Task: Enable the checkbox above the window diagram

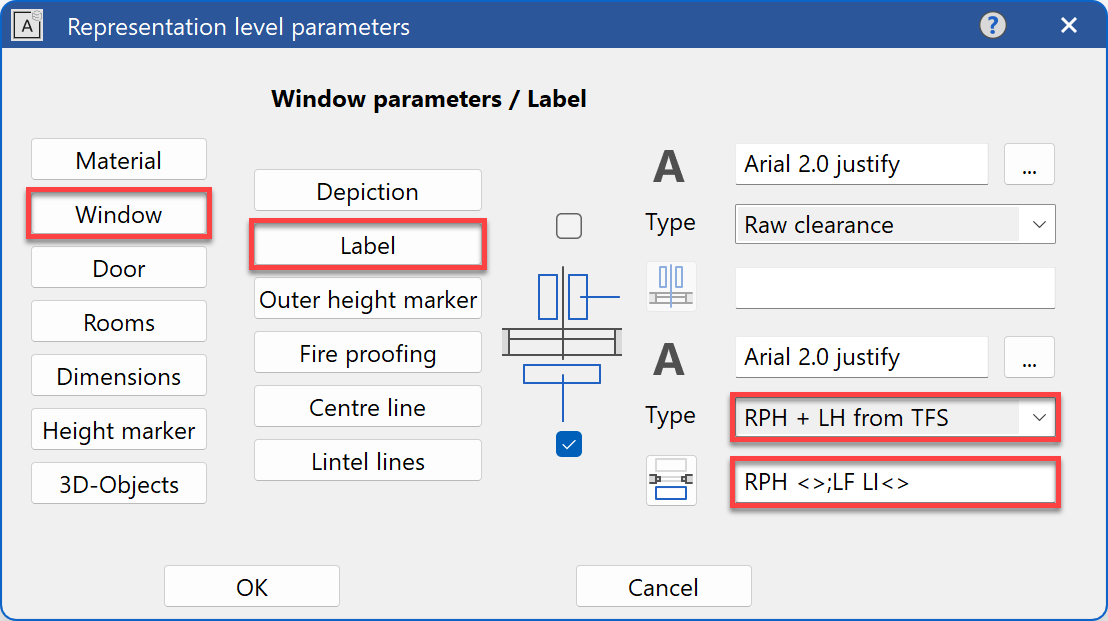Action: 569,226
